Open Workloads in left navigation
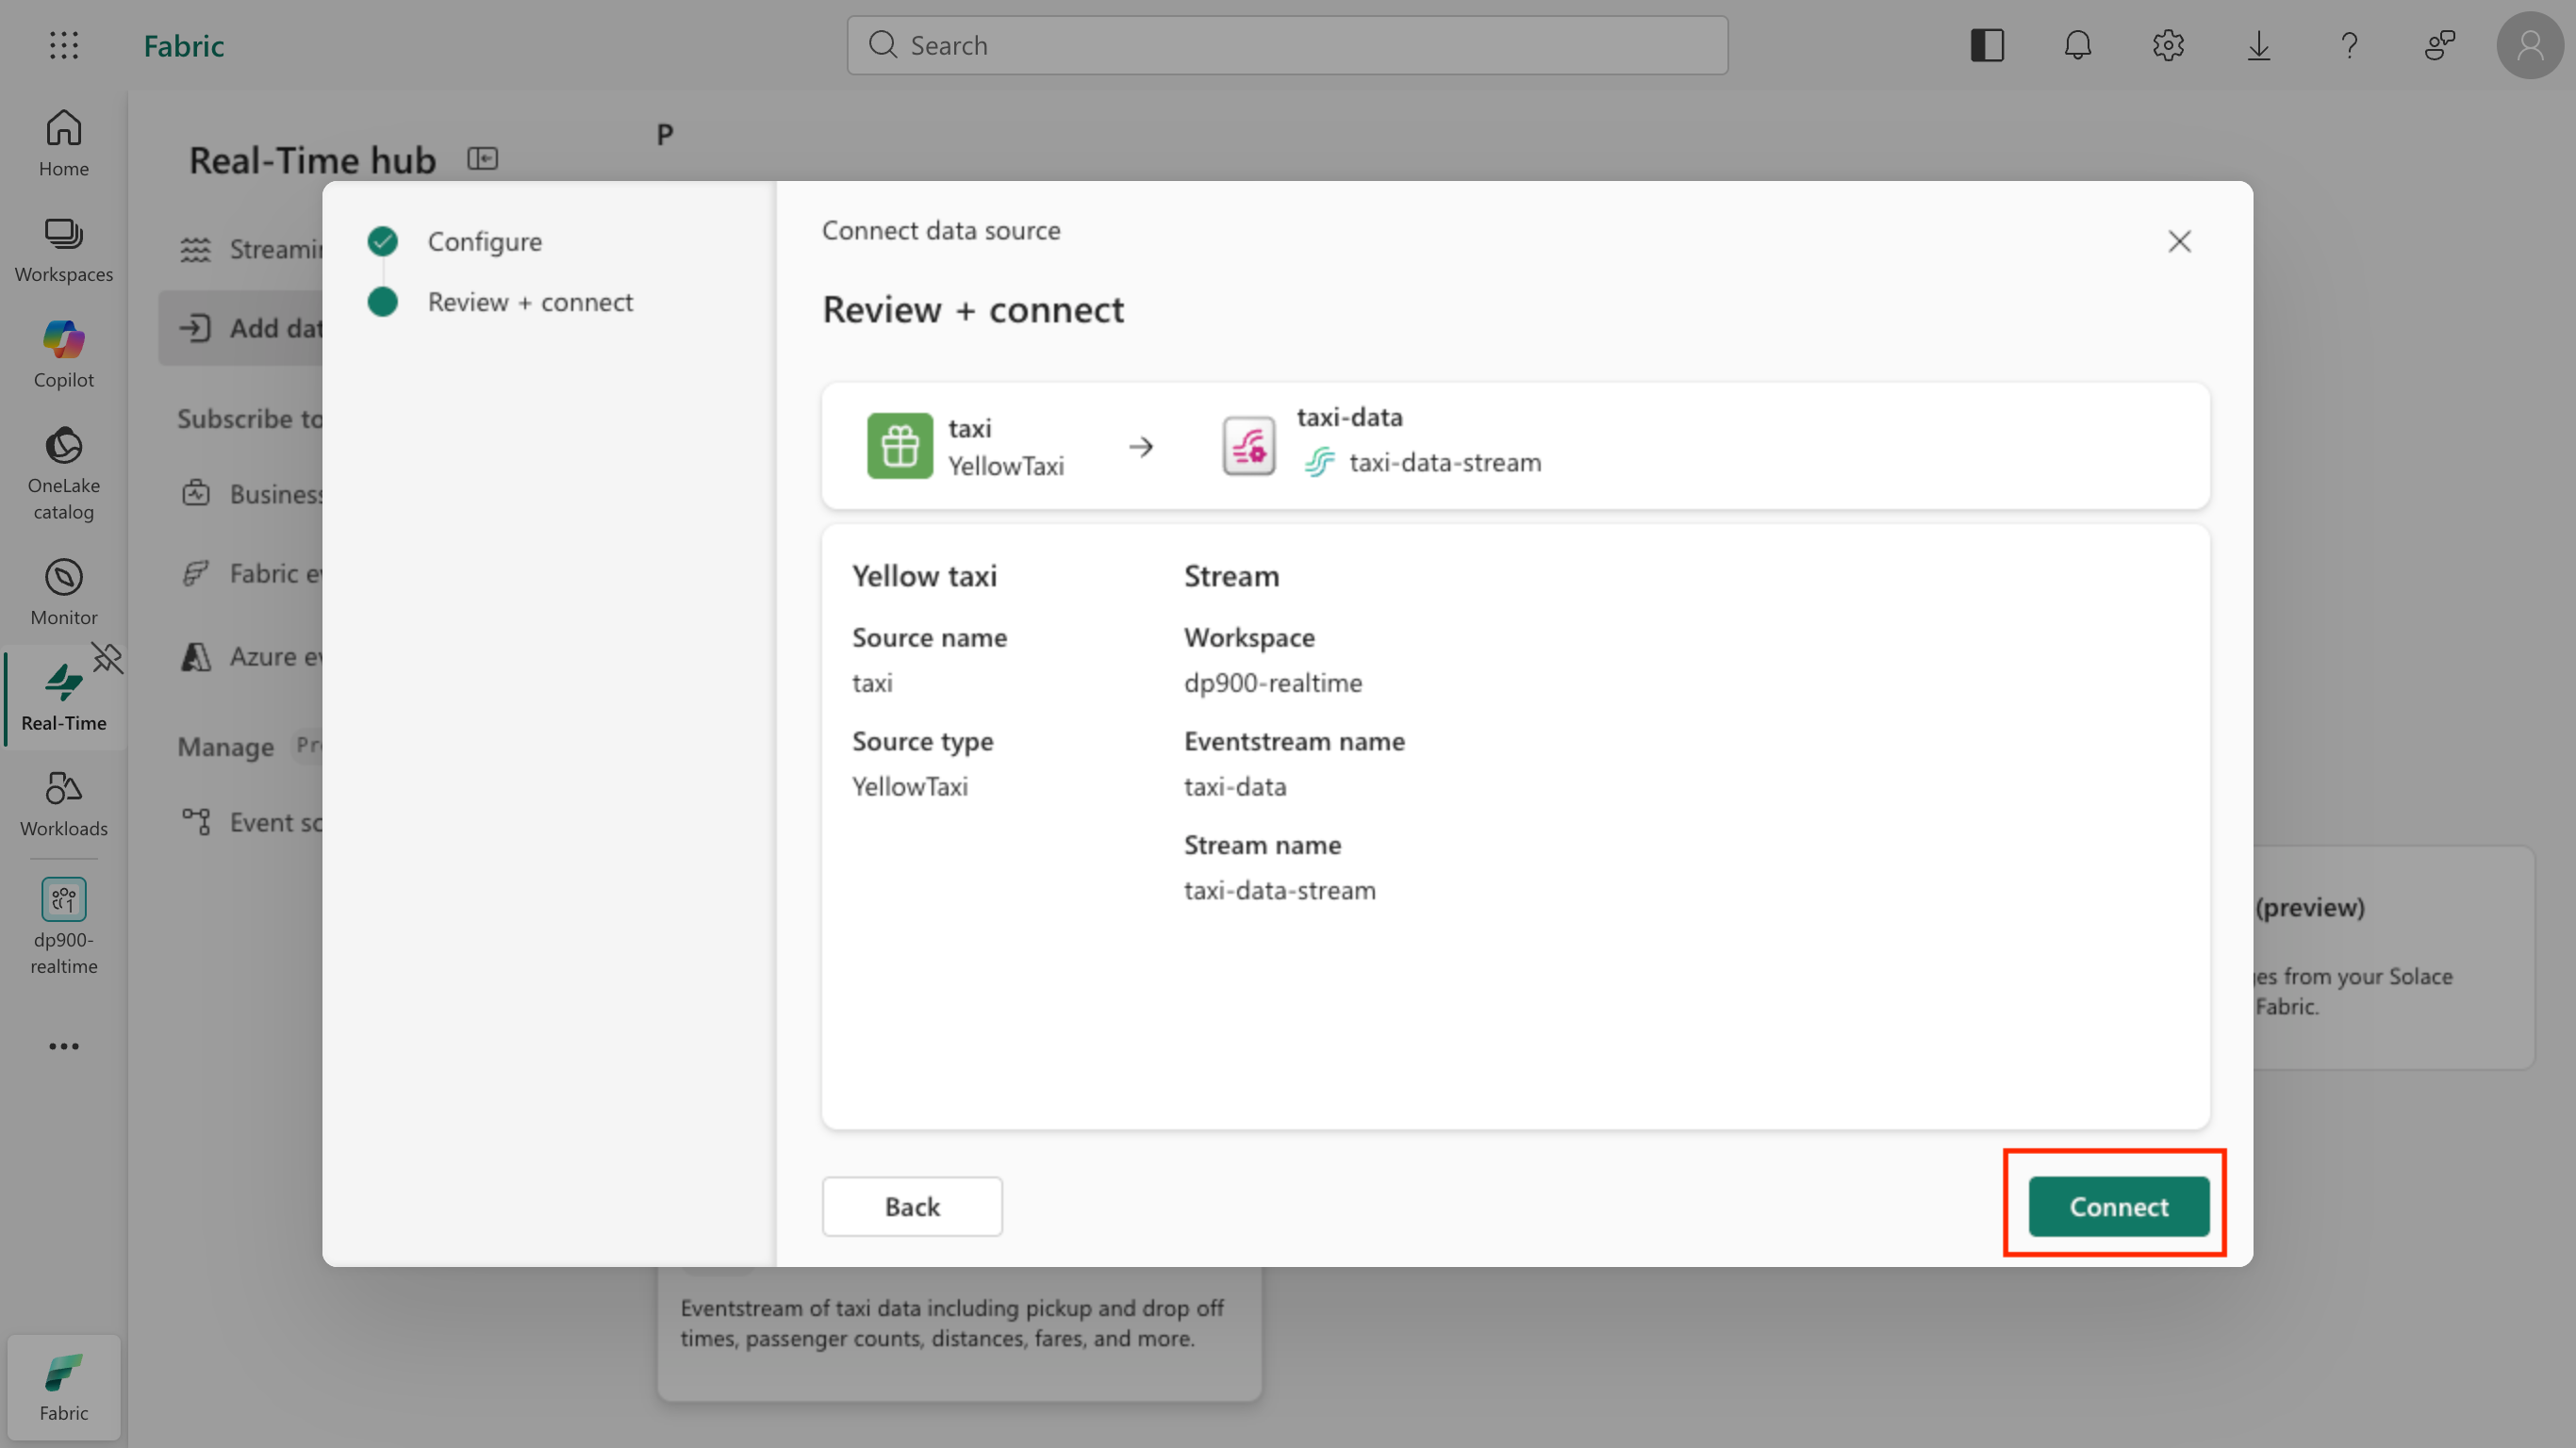2576x1448 pixels. point(64,803)
